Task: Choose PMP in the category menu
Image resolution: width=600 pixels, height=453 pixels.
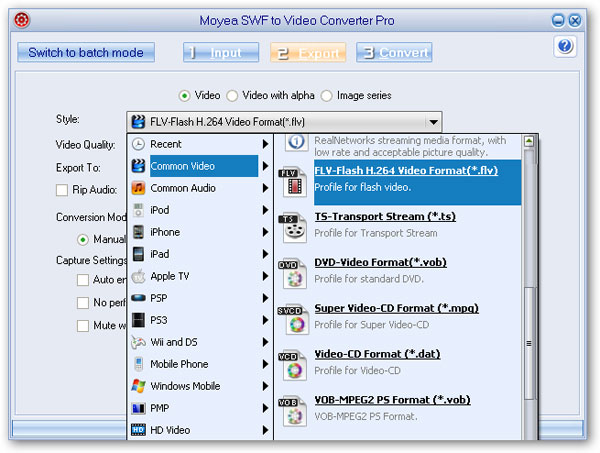Action: [200, 408]
